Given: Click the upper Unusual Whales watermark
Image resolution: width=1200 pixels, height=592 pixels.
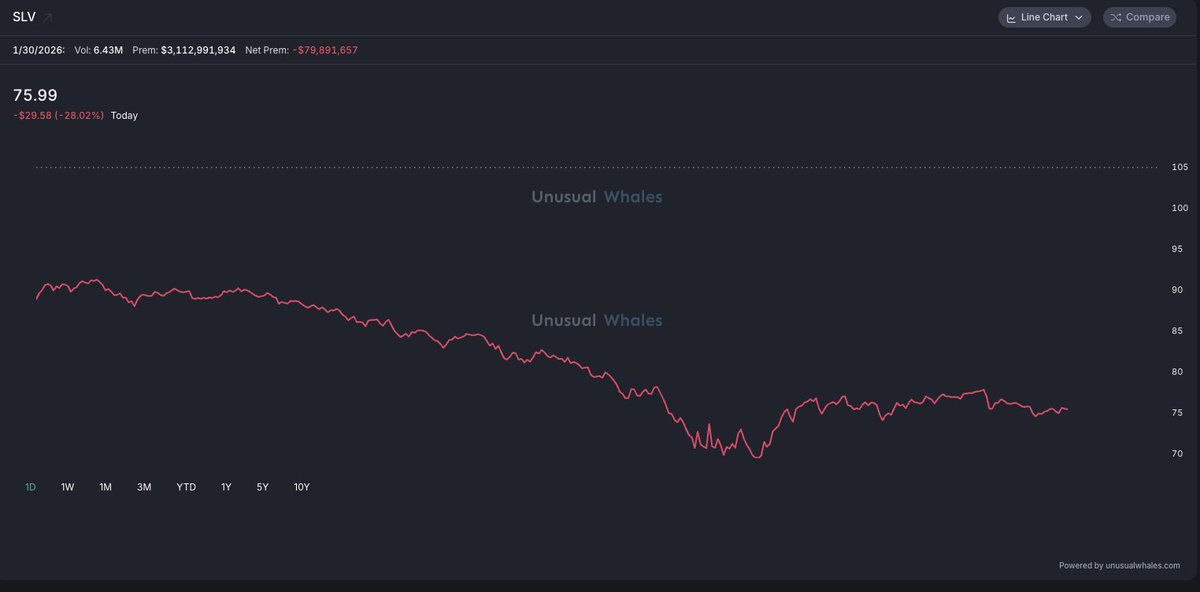Looking at the screenshot, I should (596, 197).
